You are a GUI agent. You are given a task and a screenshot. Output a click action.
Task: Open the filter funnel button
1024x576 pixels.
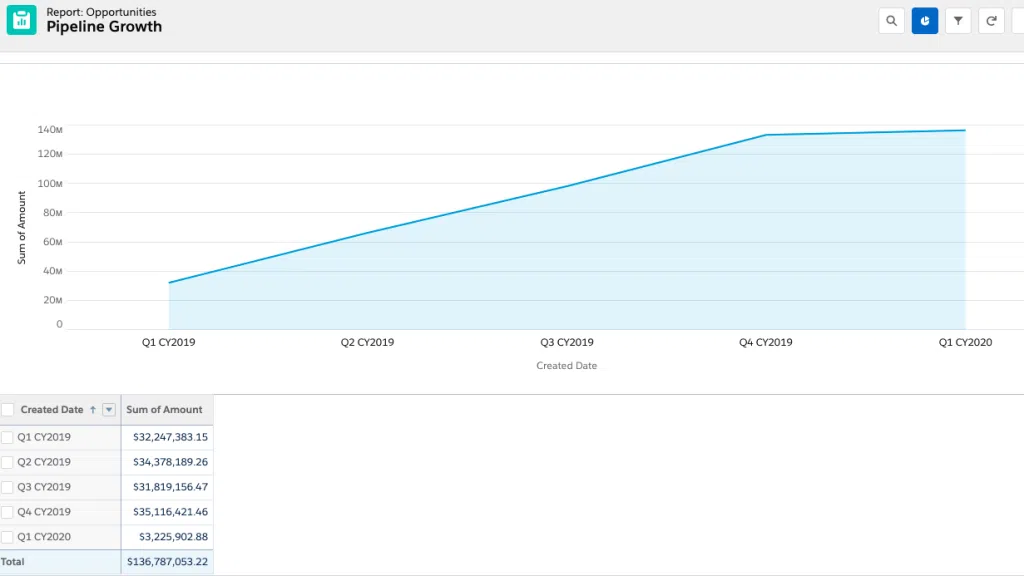(958, 21)
